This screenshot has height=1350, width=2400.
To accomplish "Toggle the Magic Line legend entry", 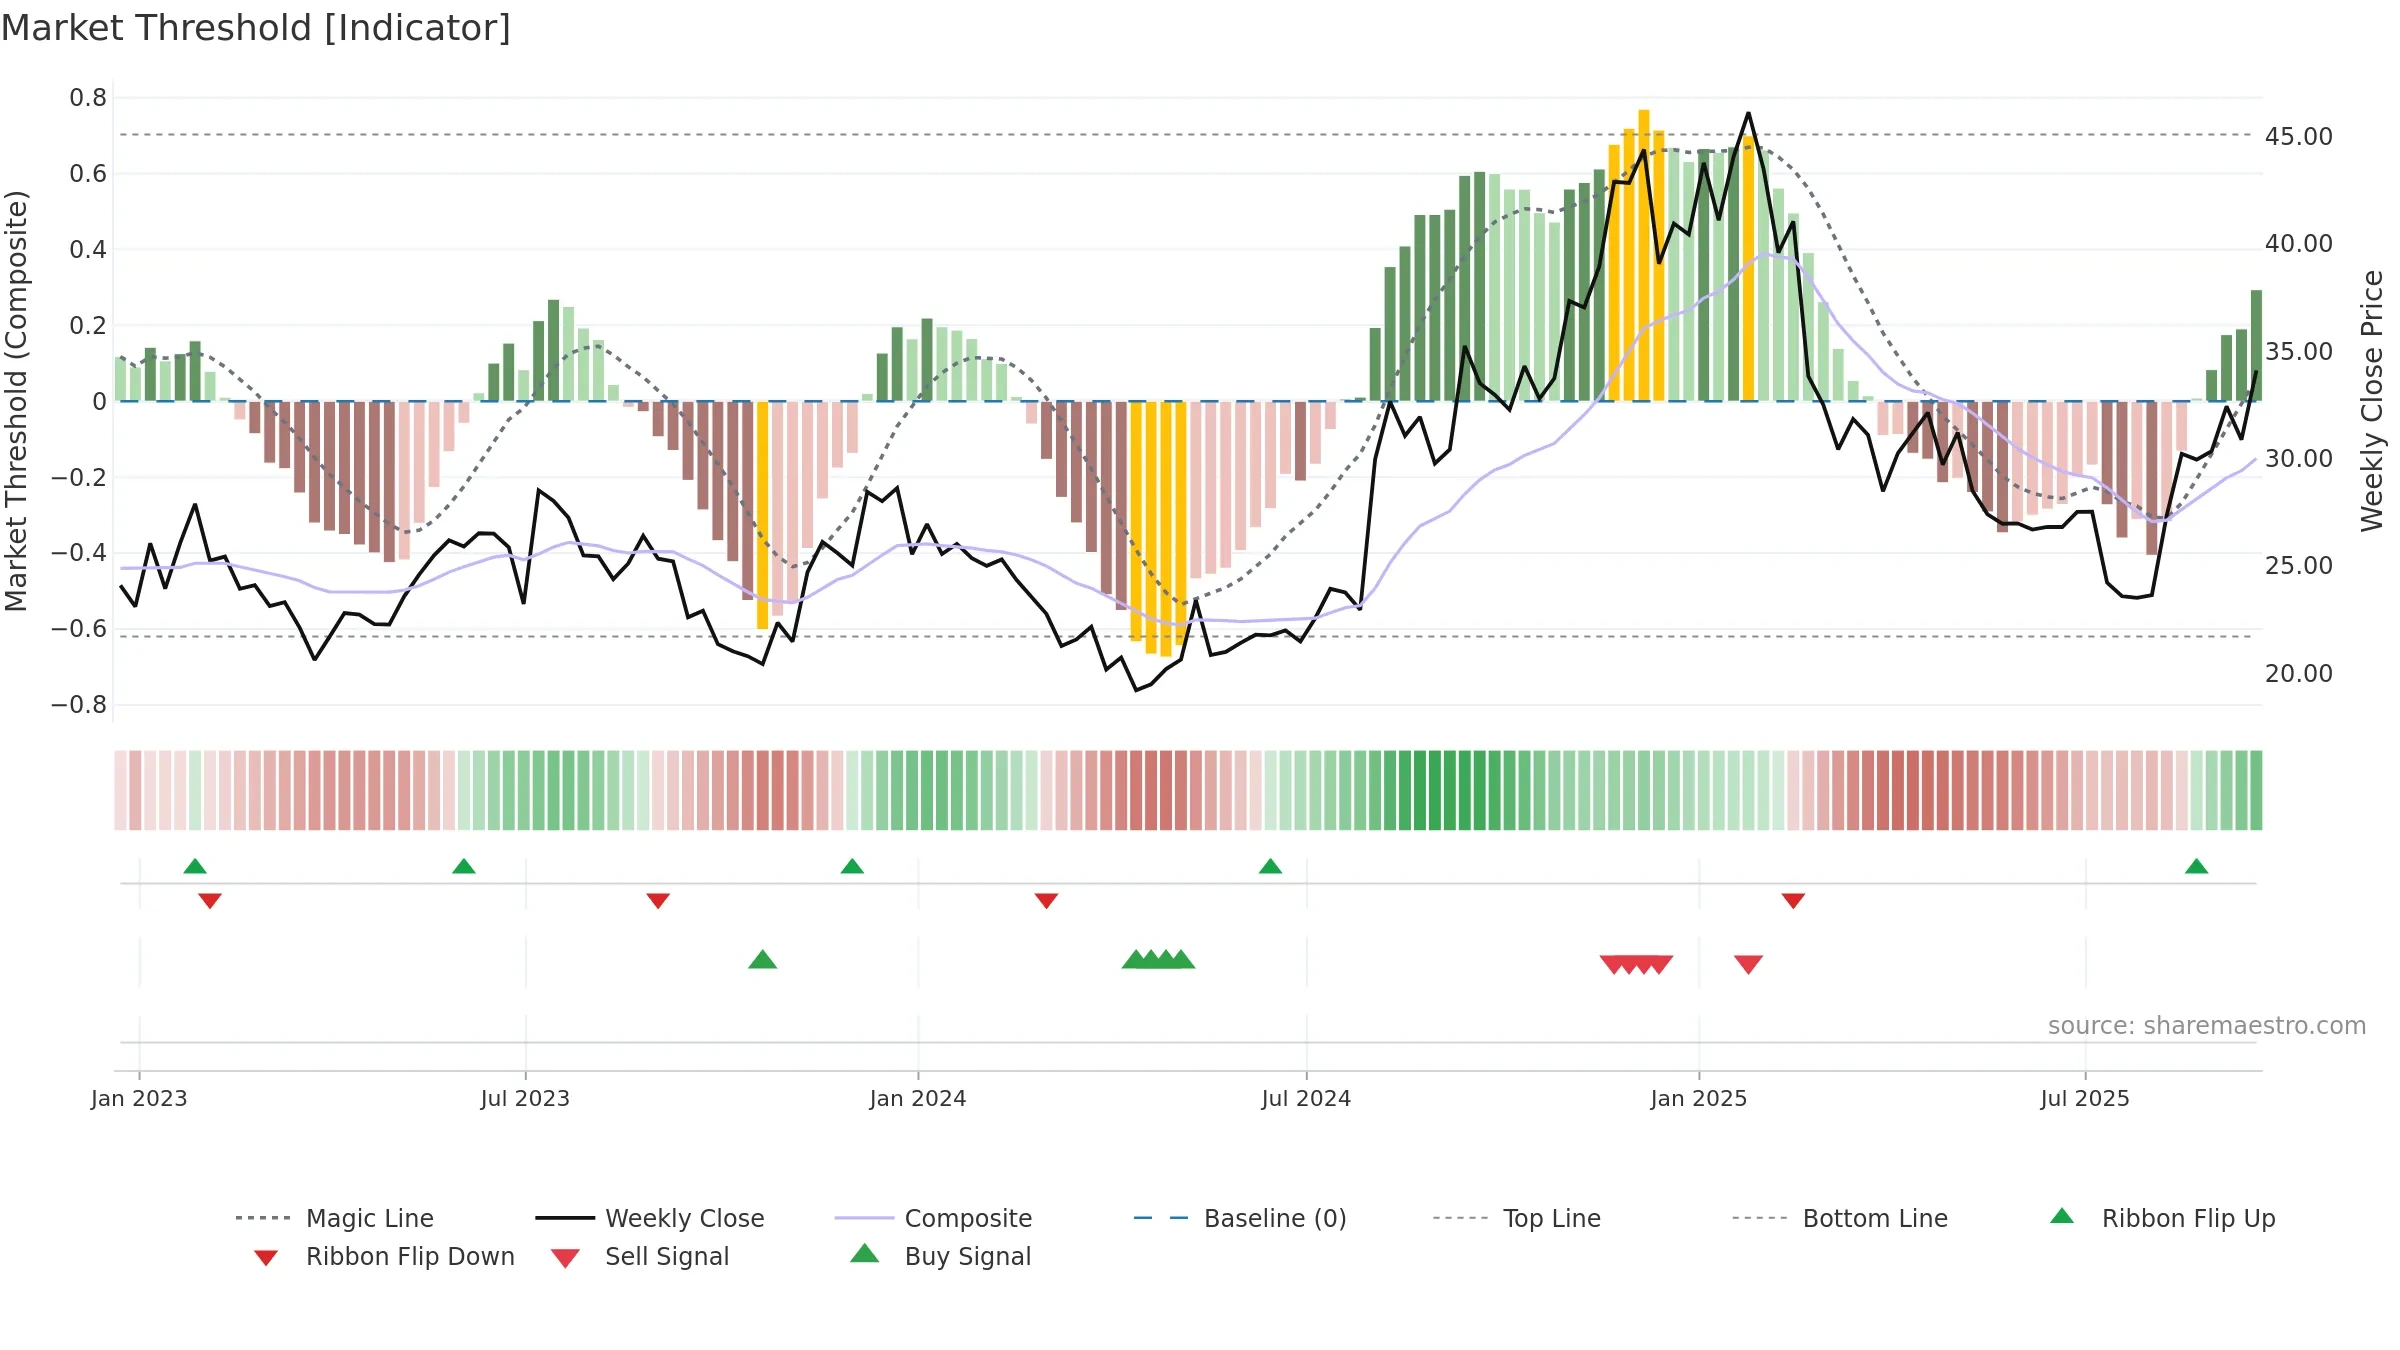I will coord(335,1218).
